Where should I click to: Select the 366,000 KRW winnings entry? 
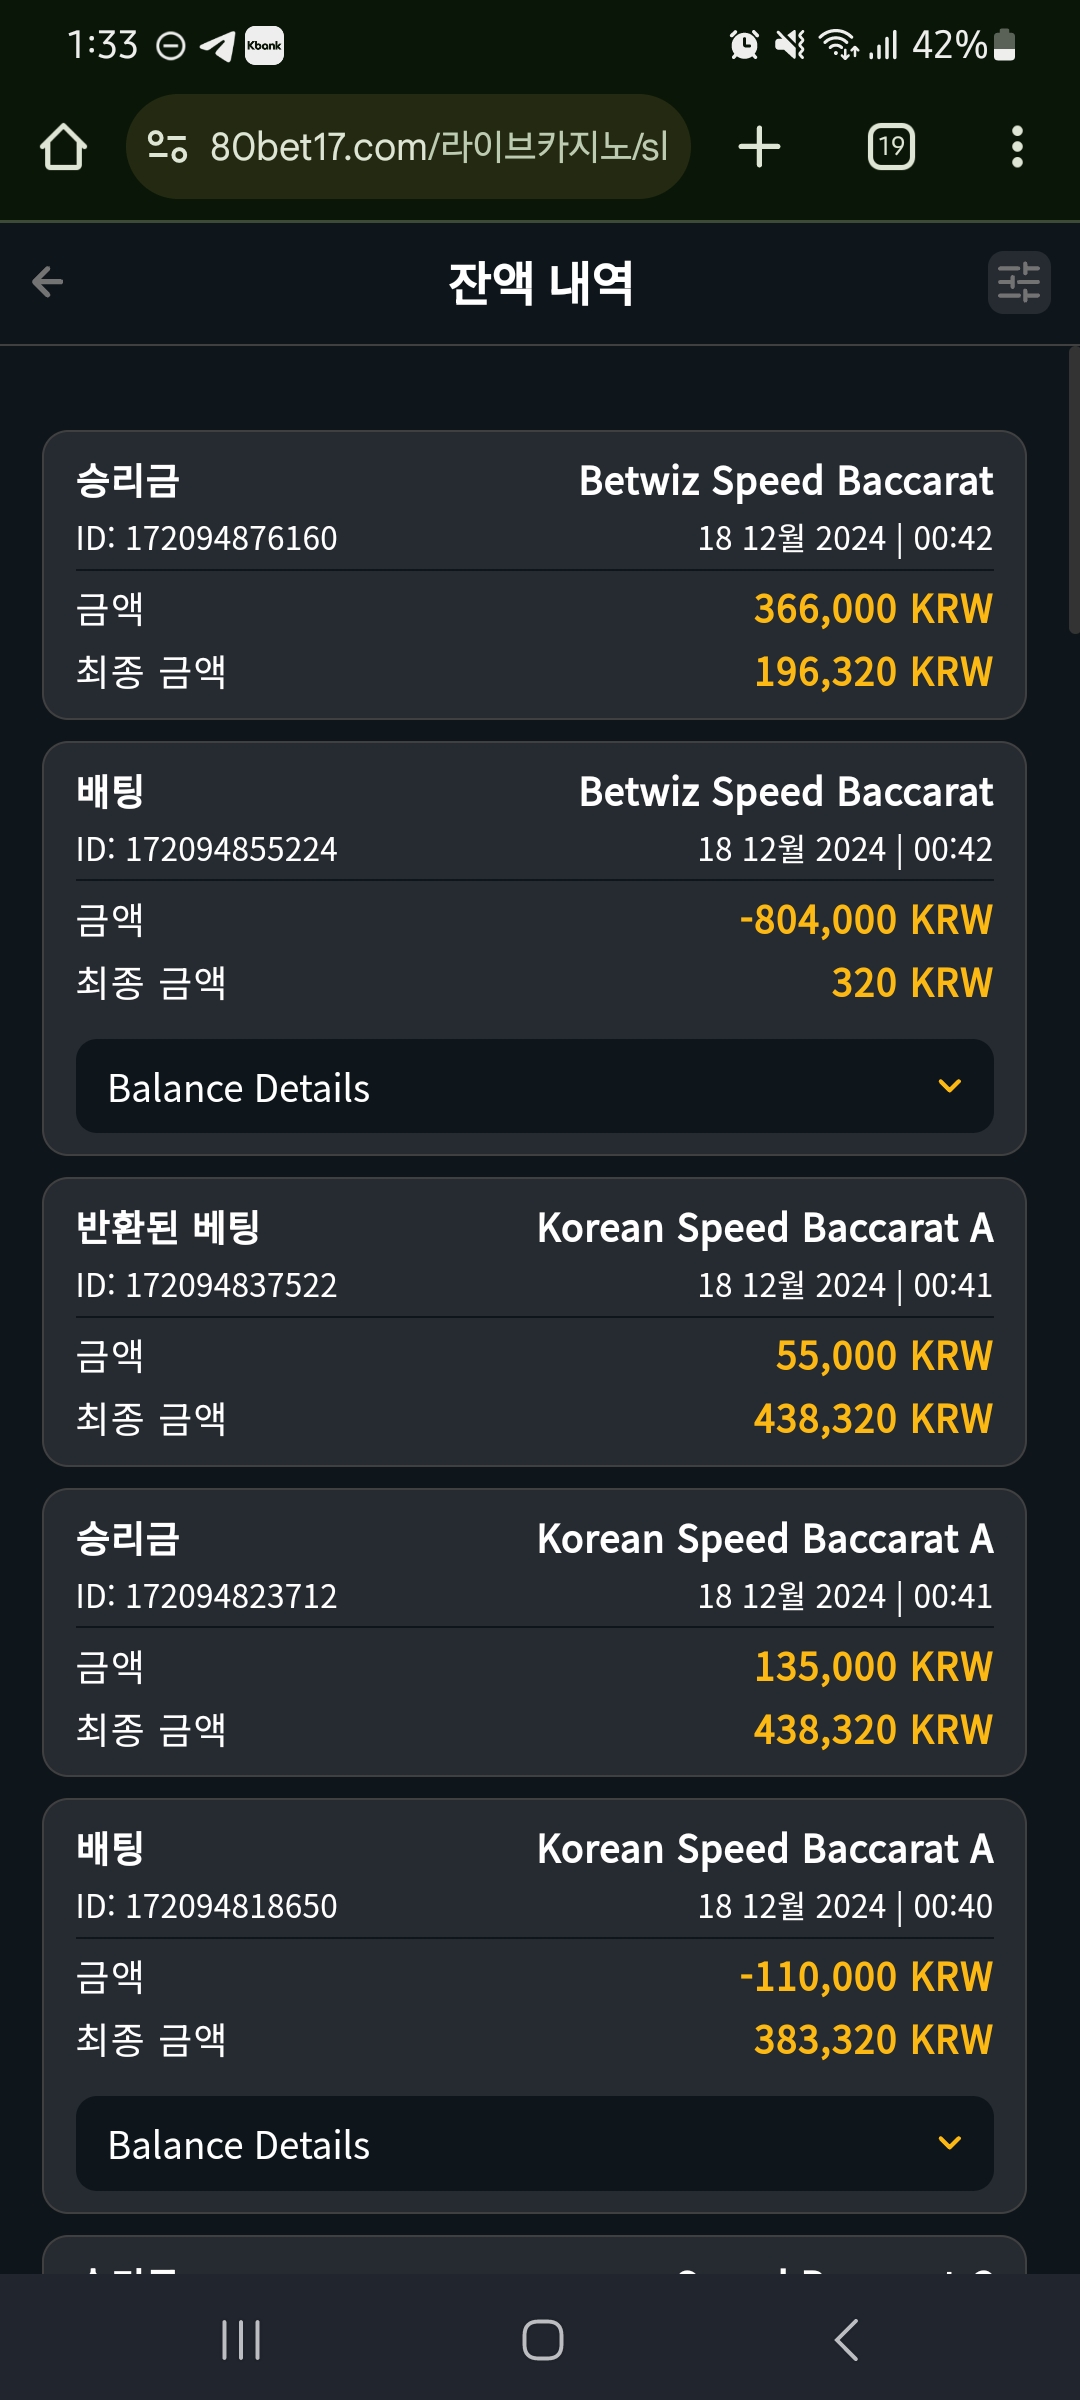coord(535,575)
